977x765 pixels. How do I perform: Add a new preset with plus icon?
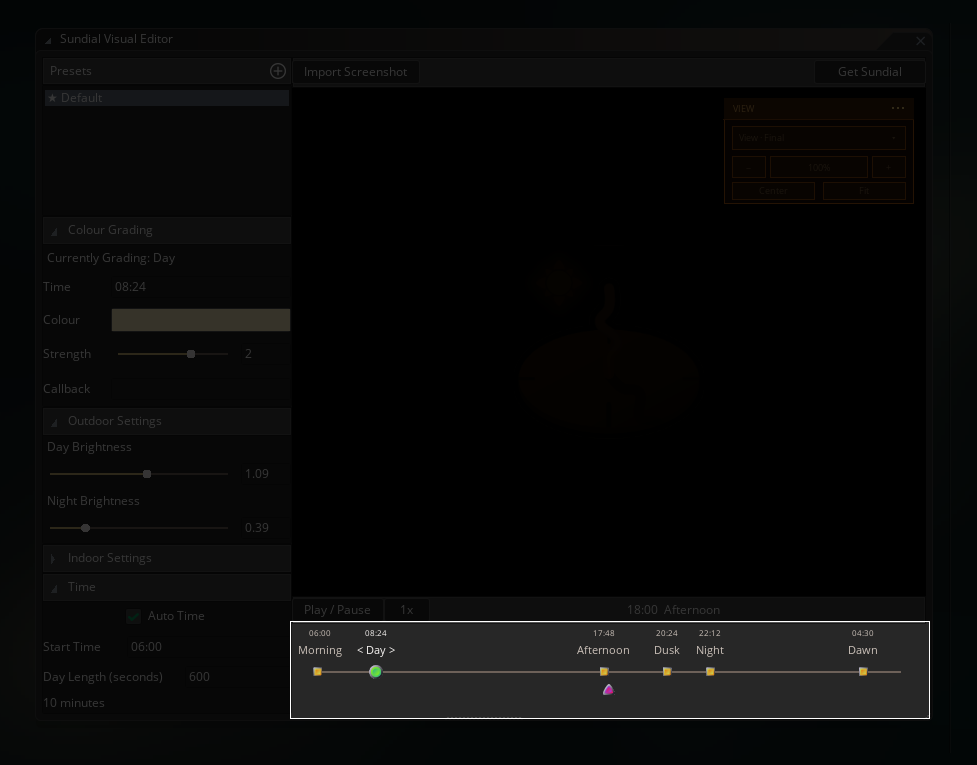coord(278,71)
